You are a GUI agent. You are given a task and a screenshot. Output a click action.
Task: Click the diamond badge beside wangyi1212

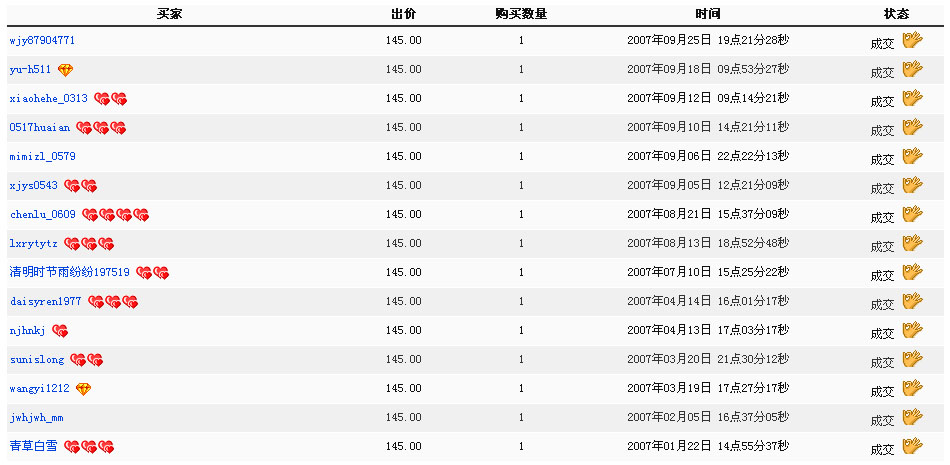tap(84, 389)
